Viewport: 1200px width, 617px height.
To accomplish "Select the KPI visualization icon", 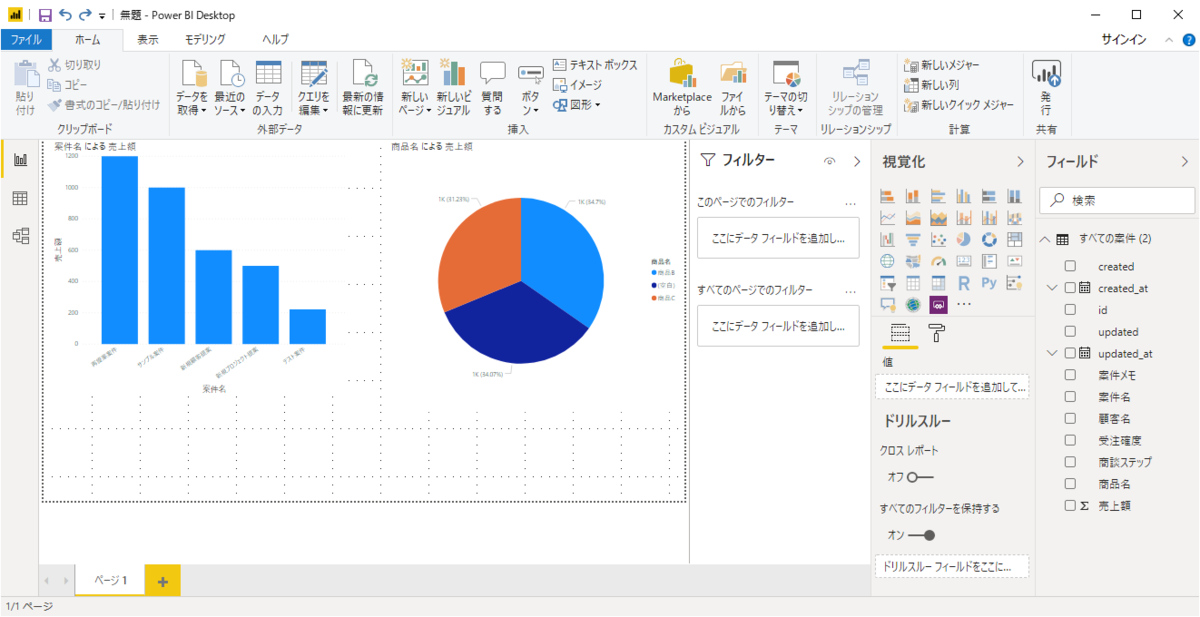I will pyautogui.click(x=1015, y=261).
